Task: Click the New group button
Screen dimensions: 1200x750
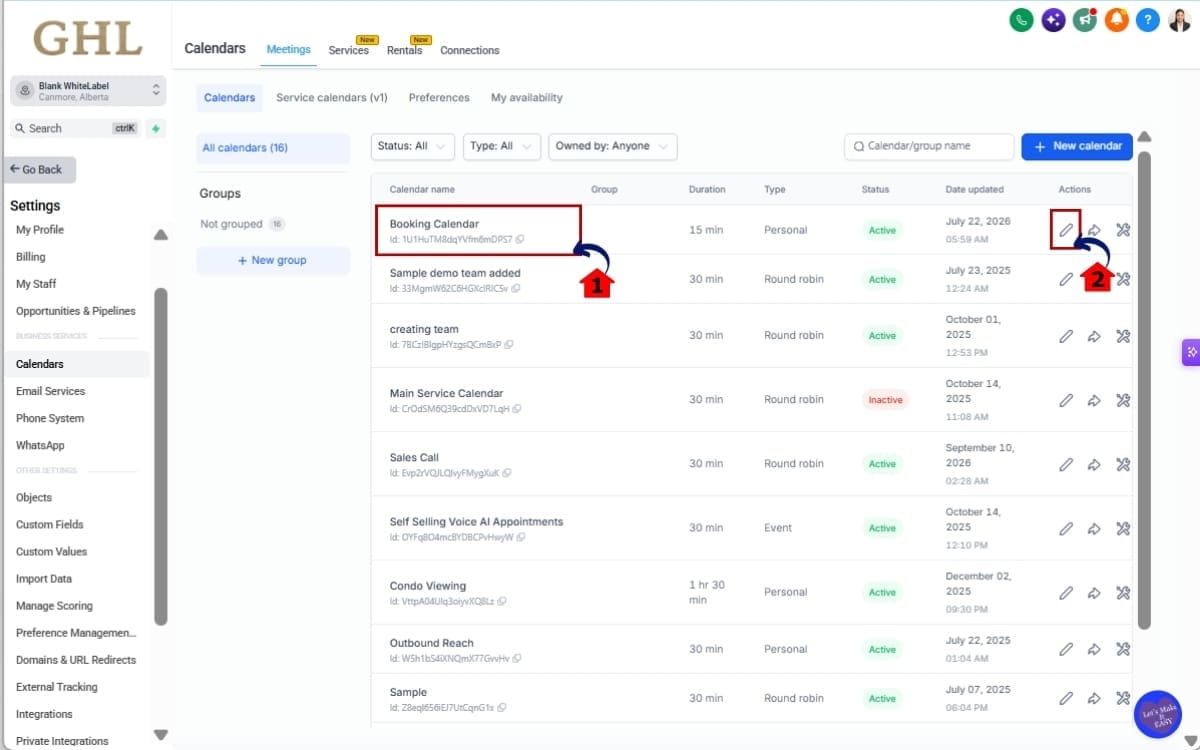Action: pos(273,260)
